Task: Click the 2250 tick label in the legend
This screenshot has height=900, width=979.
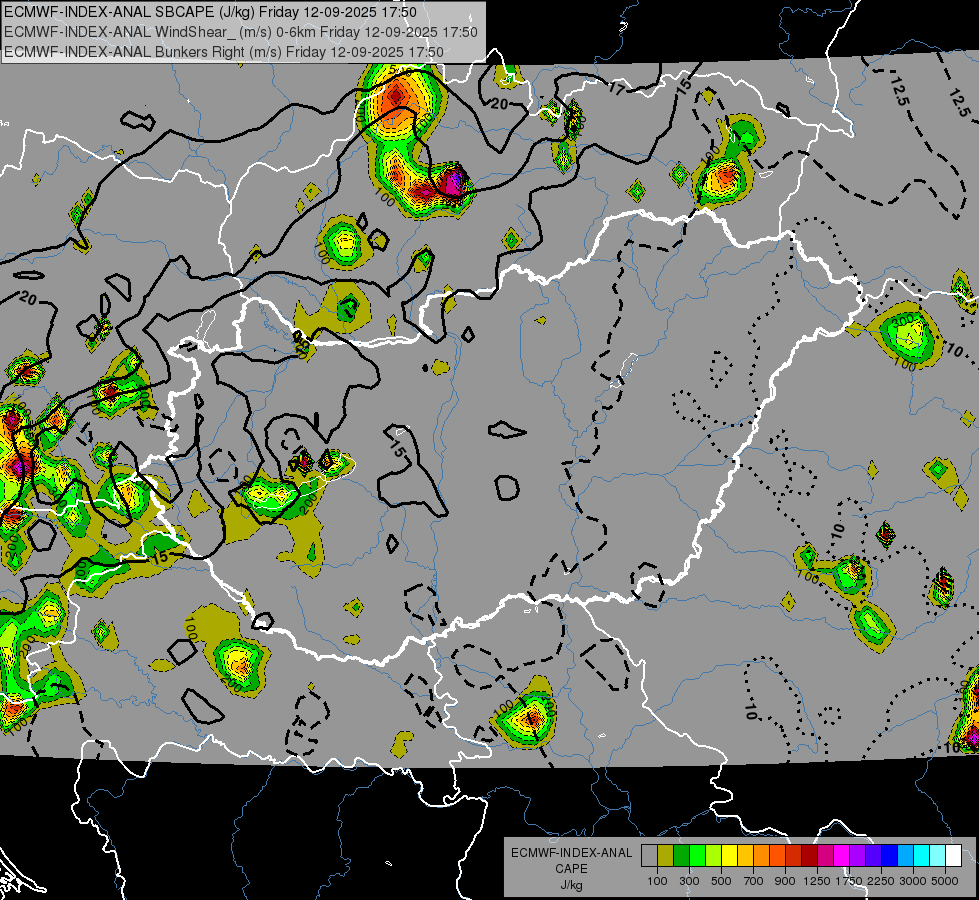Action: pyautogui.click(x=882, y=881)
